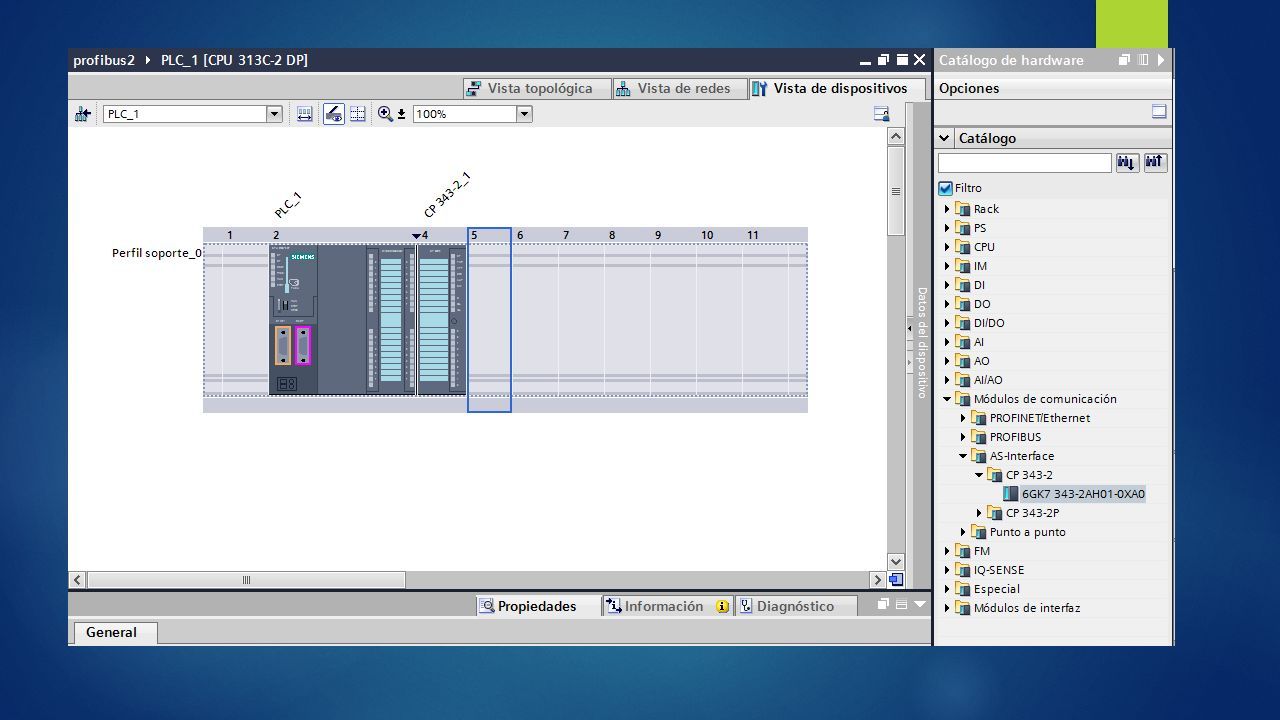
Task: Select the Especial catalog folder
Action: (997, 589)
